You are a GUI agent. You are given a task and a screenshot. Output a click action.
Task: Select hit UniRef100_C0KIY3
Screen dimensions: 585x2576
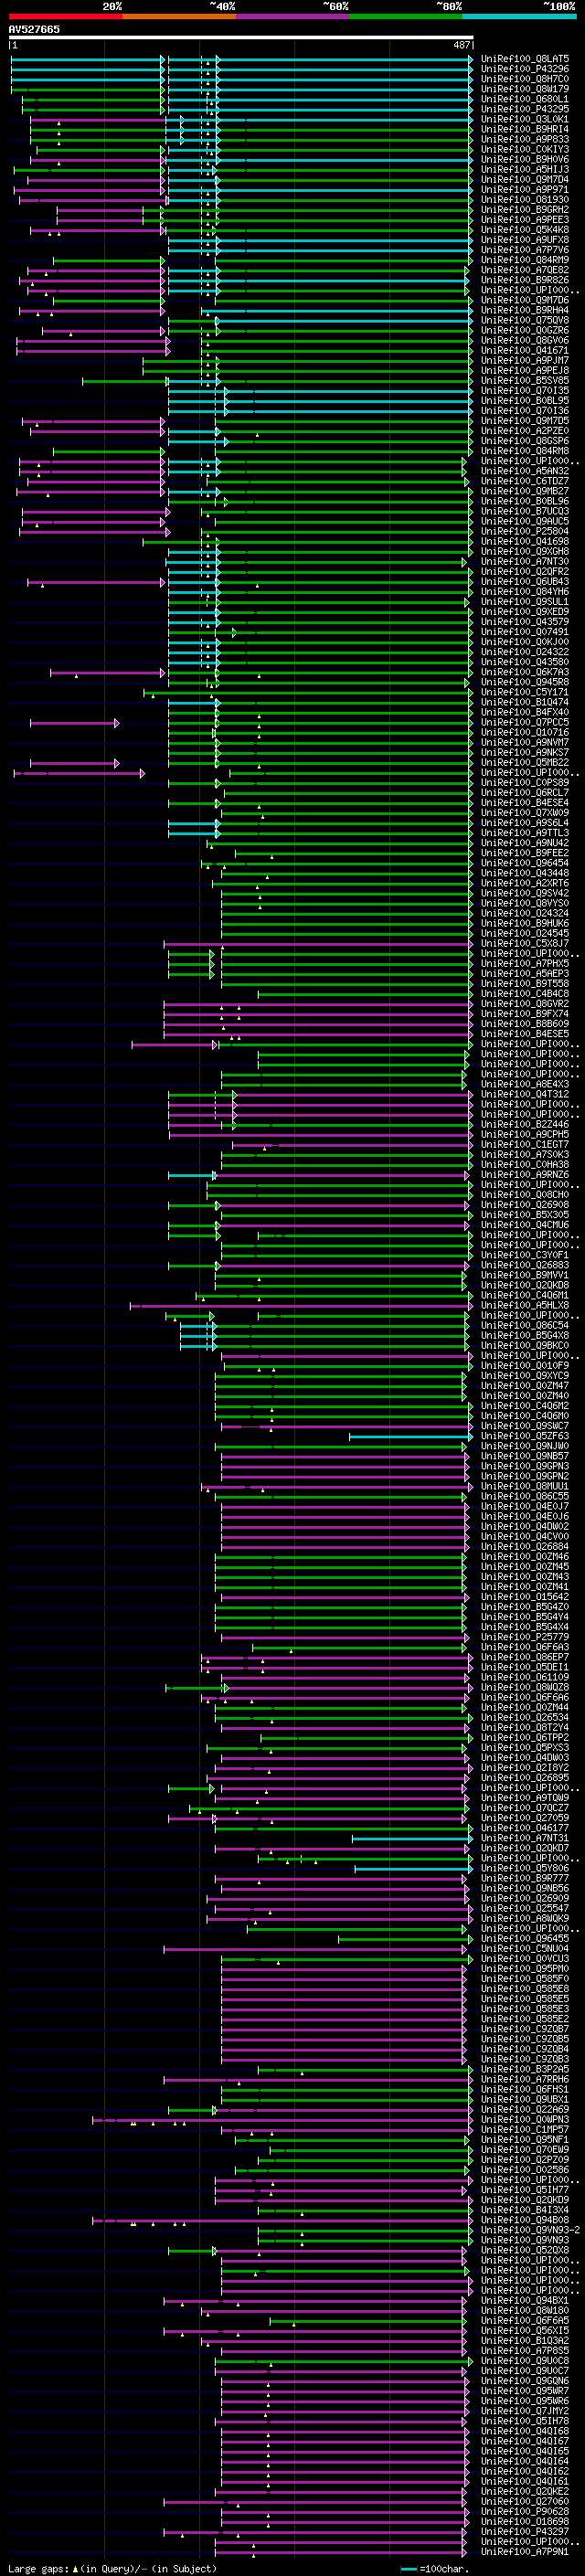tap(525, 149)
